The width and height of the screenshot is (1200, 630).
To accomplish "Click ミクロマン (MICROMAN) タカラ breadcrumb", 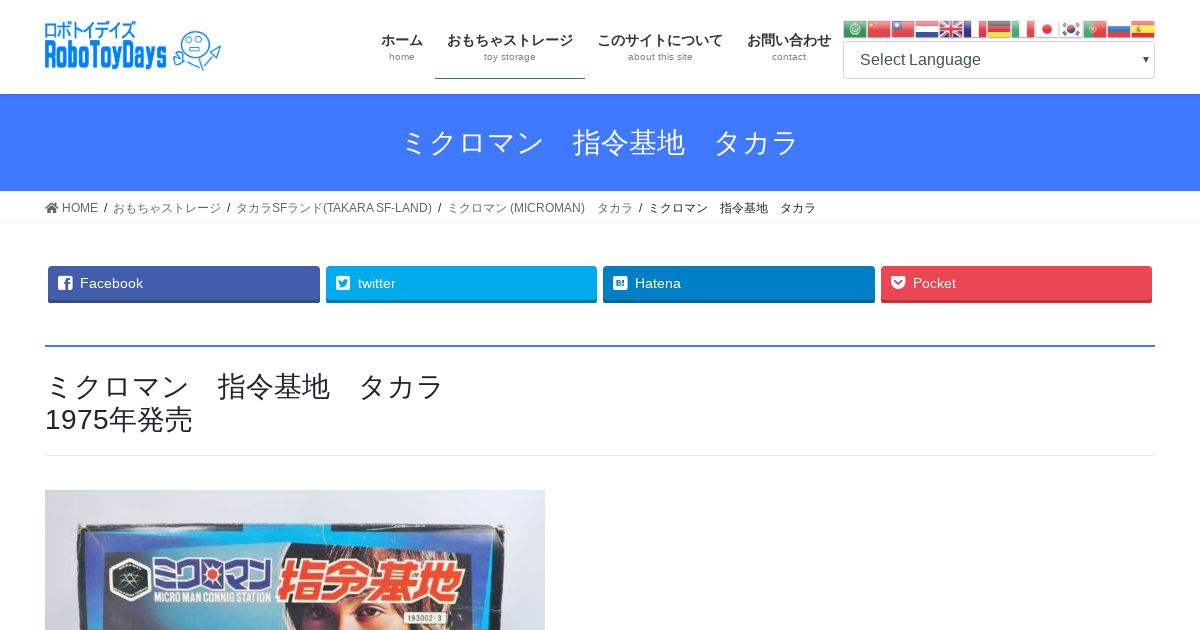I will click(x=540, y=208).
